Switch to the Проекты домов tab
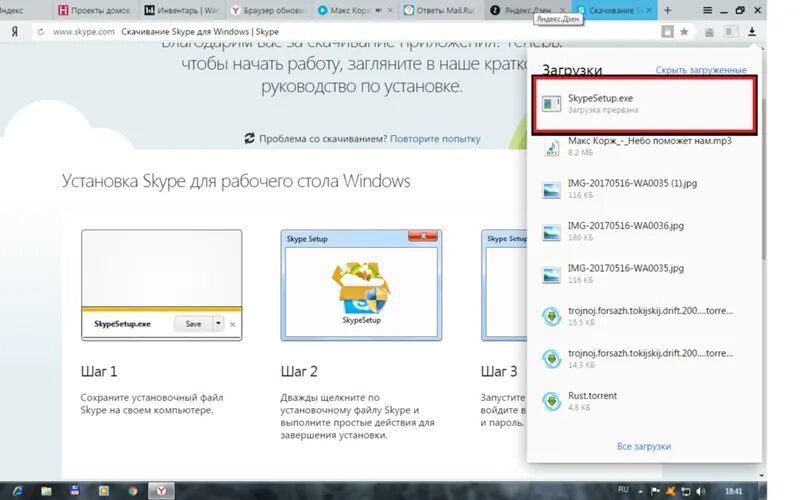This screenshot has width=800, height=500. coord(94,10)
